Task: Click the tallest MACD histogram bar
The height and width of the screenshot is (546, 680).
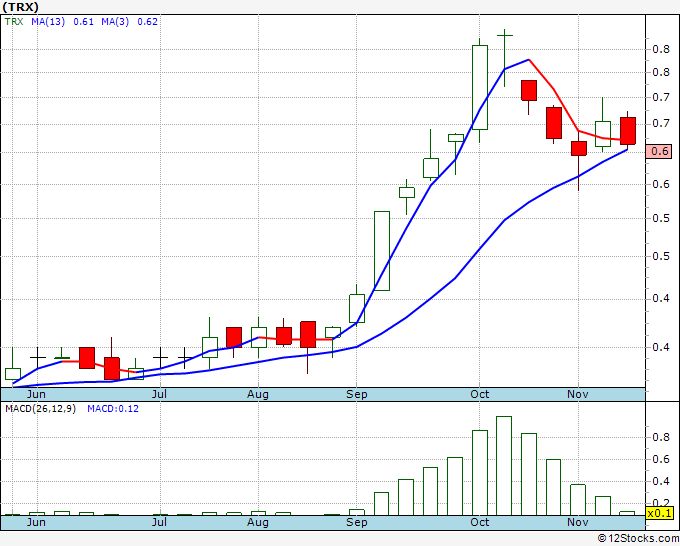Action: coord(504,466)
